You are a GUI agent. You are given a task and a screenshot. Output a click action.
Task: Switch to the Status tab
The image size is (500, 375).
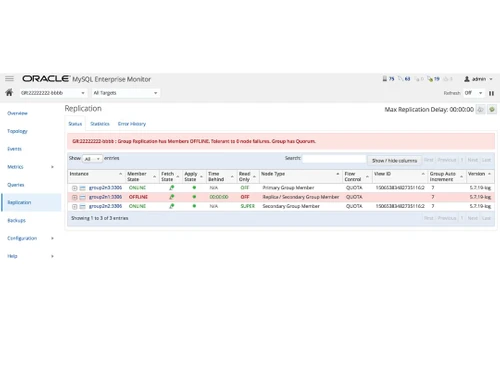tap(75, 124)
